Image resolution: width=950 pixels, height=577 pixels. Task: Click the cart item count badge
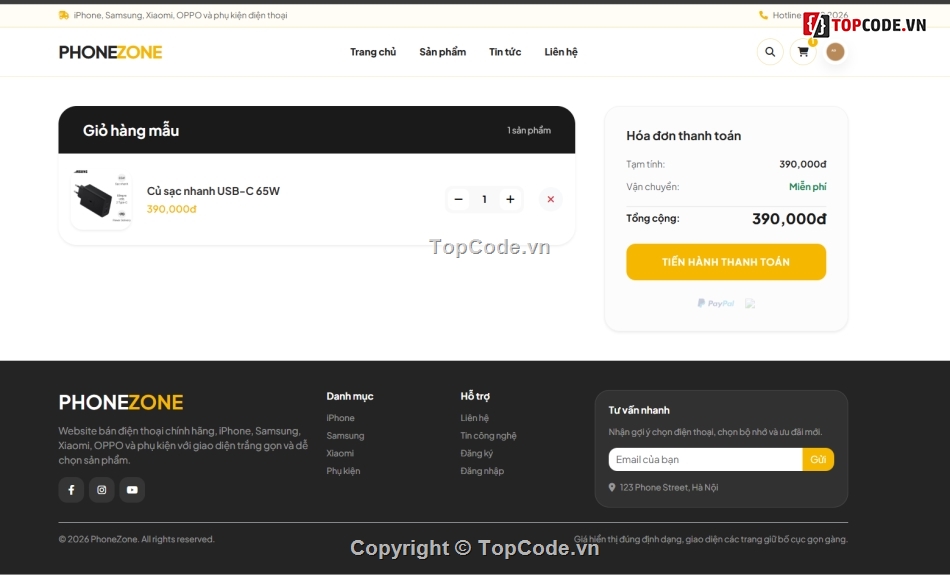812,42
